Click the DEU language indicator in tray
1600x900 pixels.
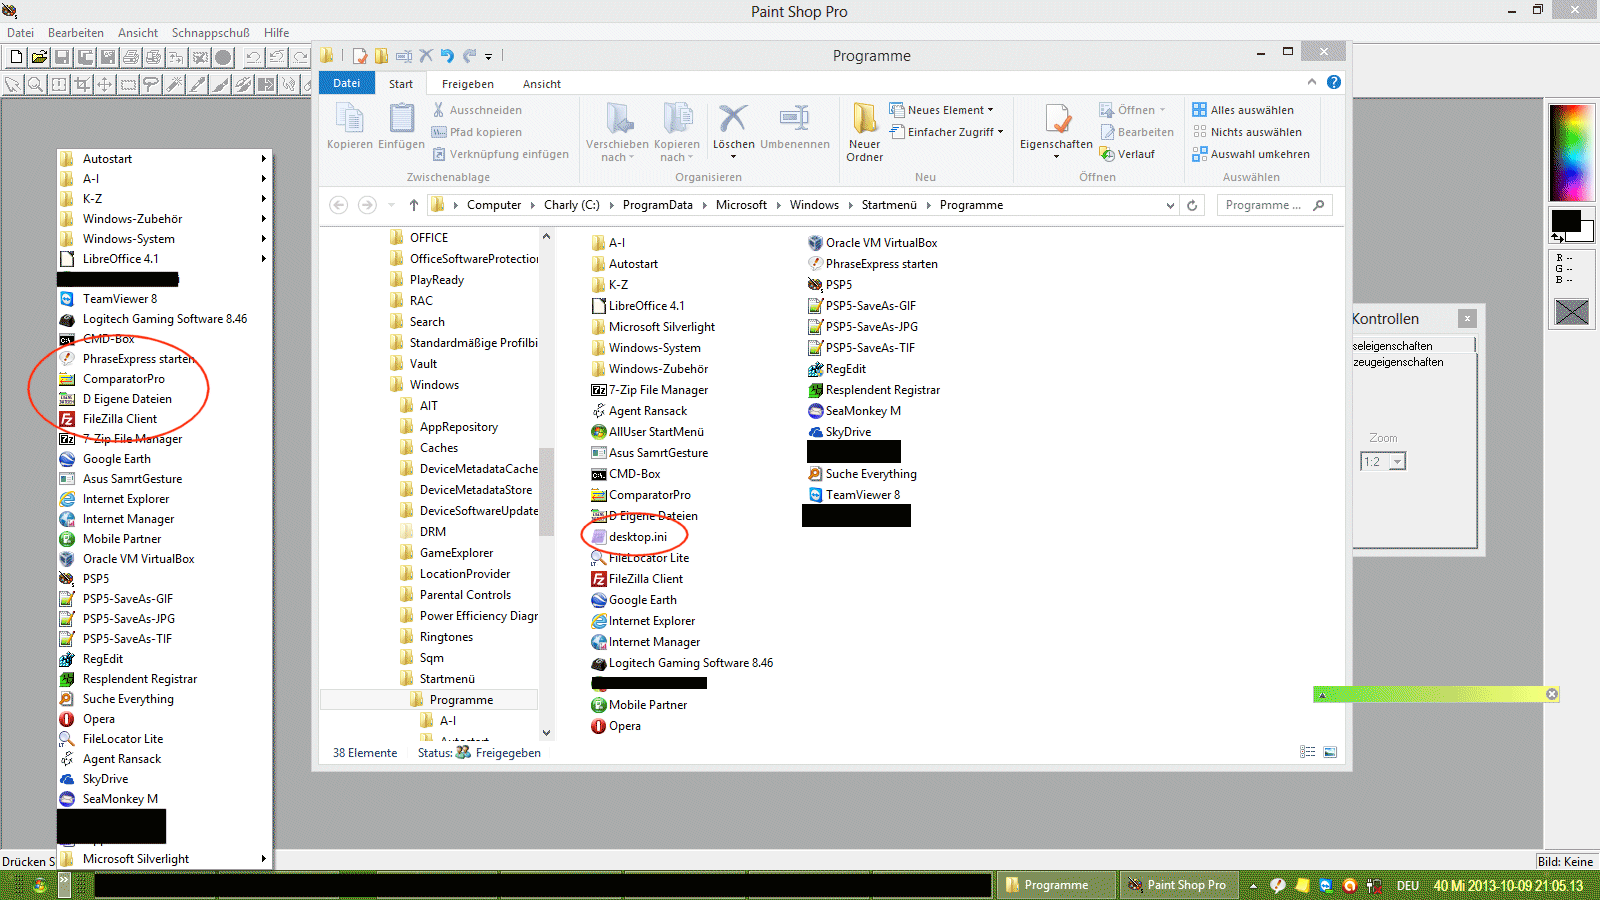[x=1408, y=886]
